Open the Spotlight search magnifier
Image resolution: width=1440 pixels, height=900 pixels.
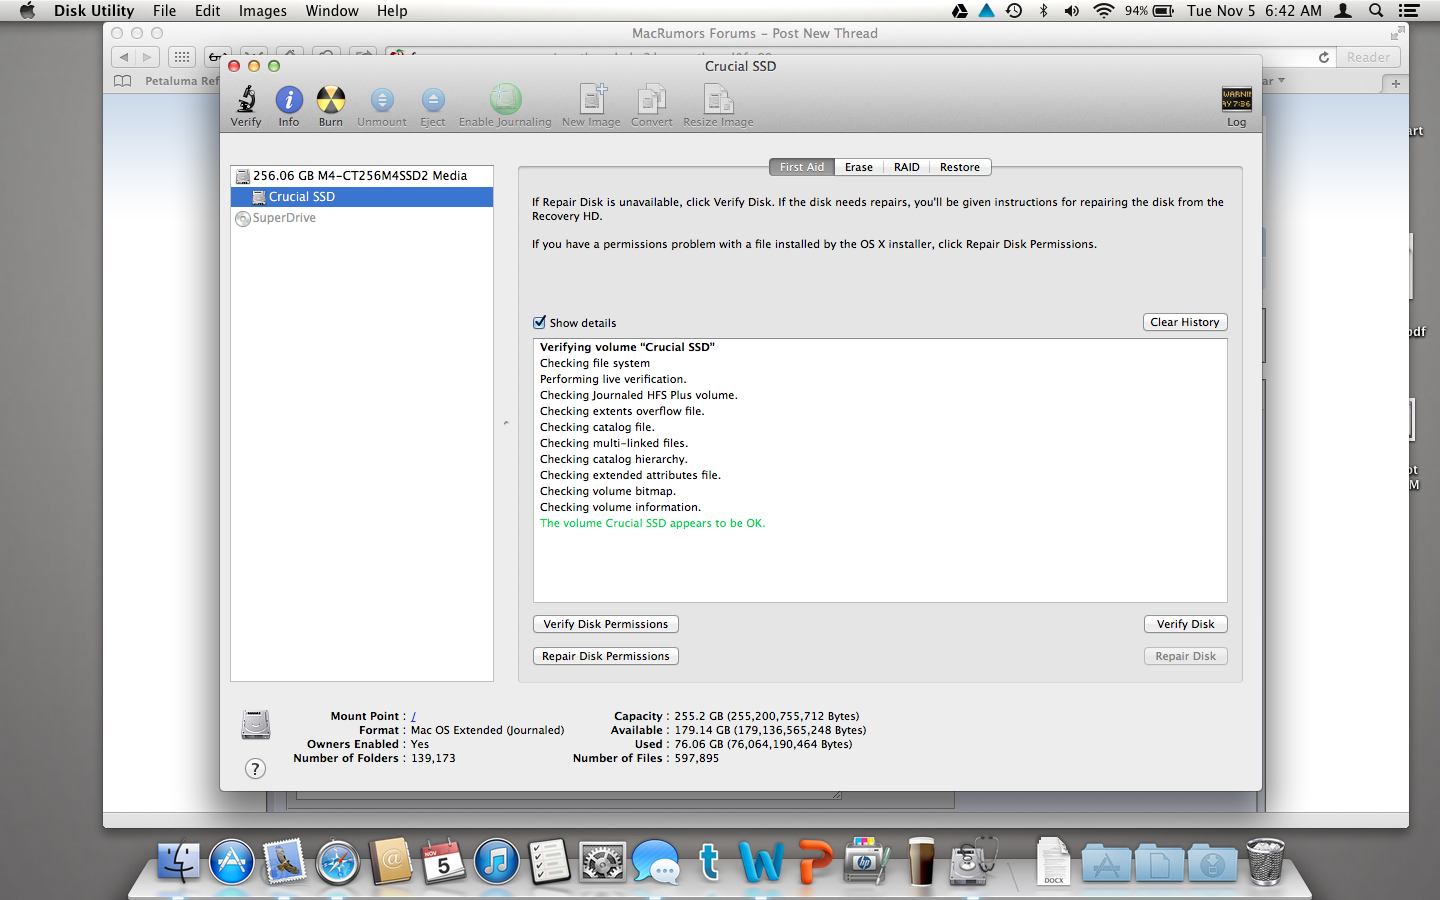[1376, 10]
